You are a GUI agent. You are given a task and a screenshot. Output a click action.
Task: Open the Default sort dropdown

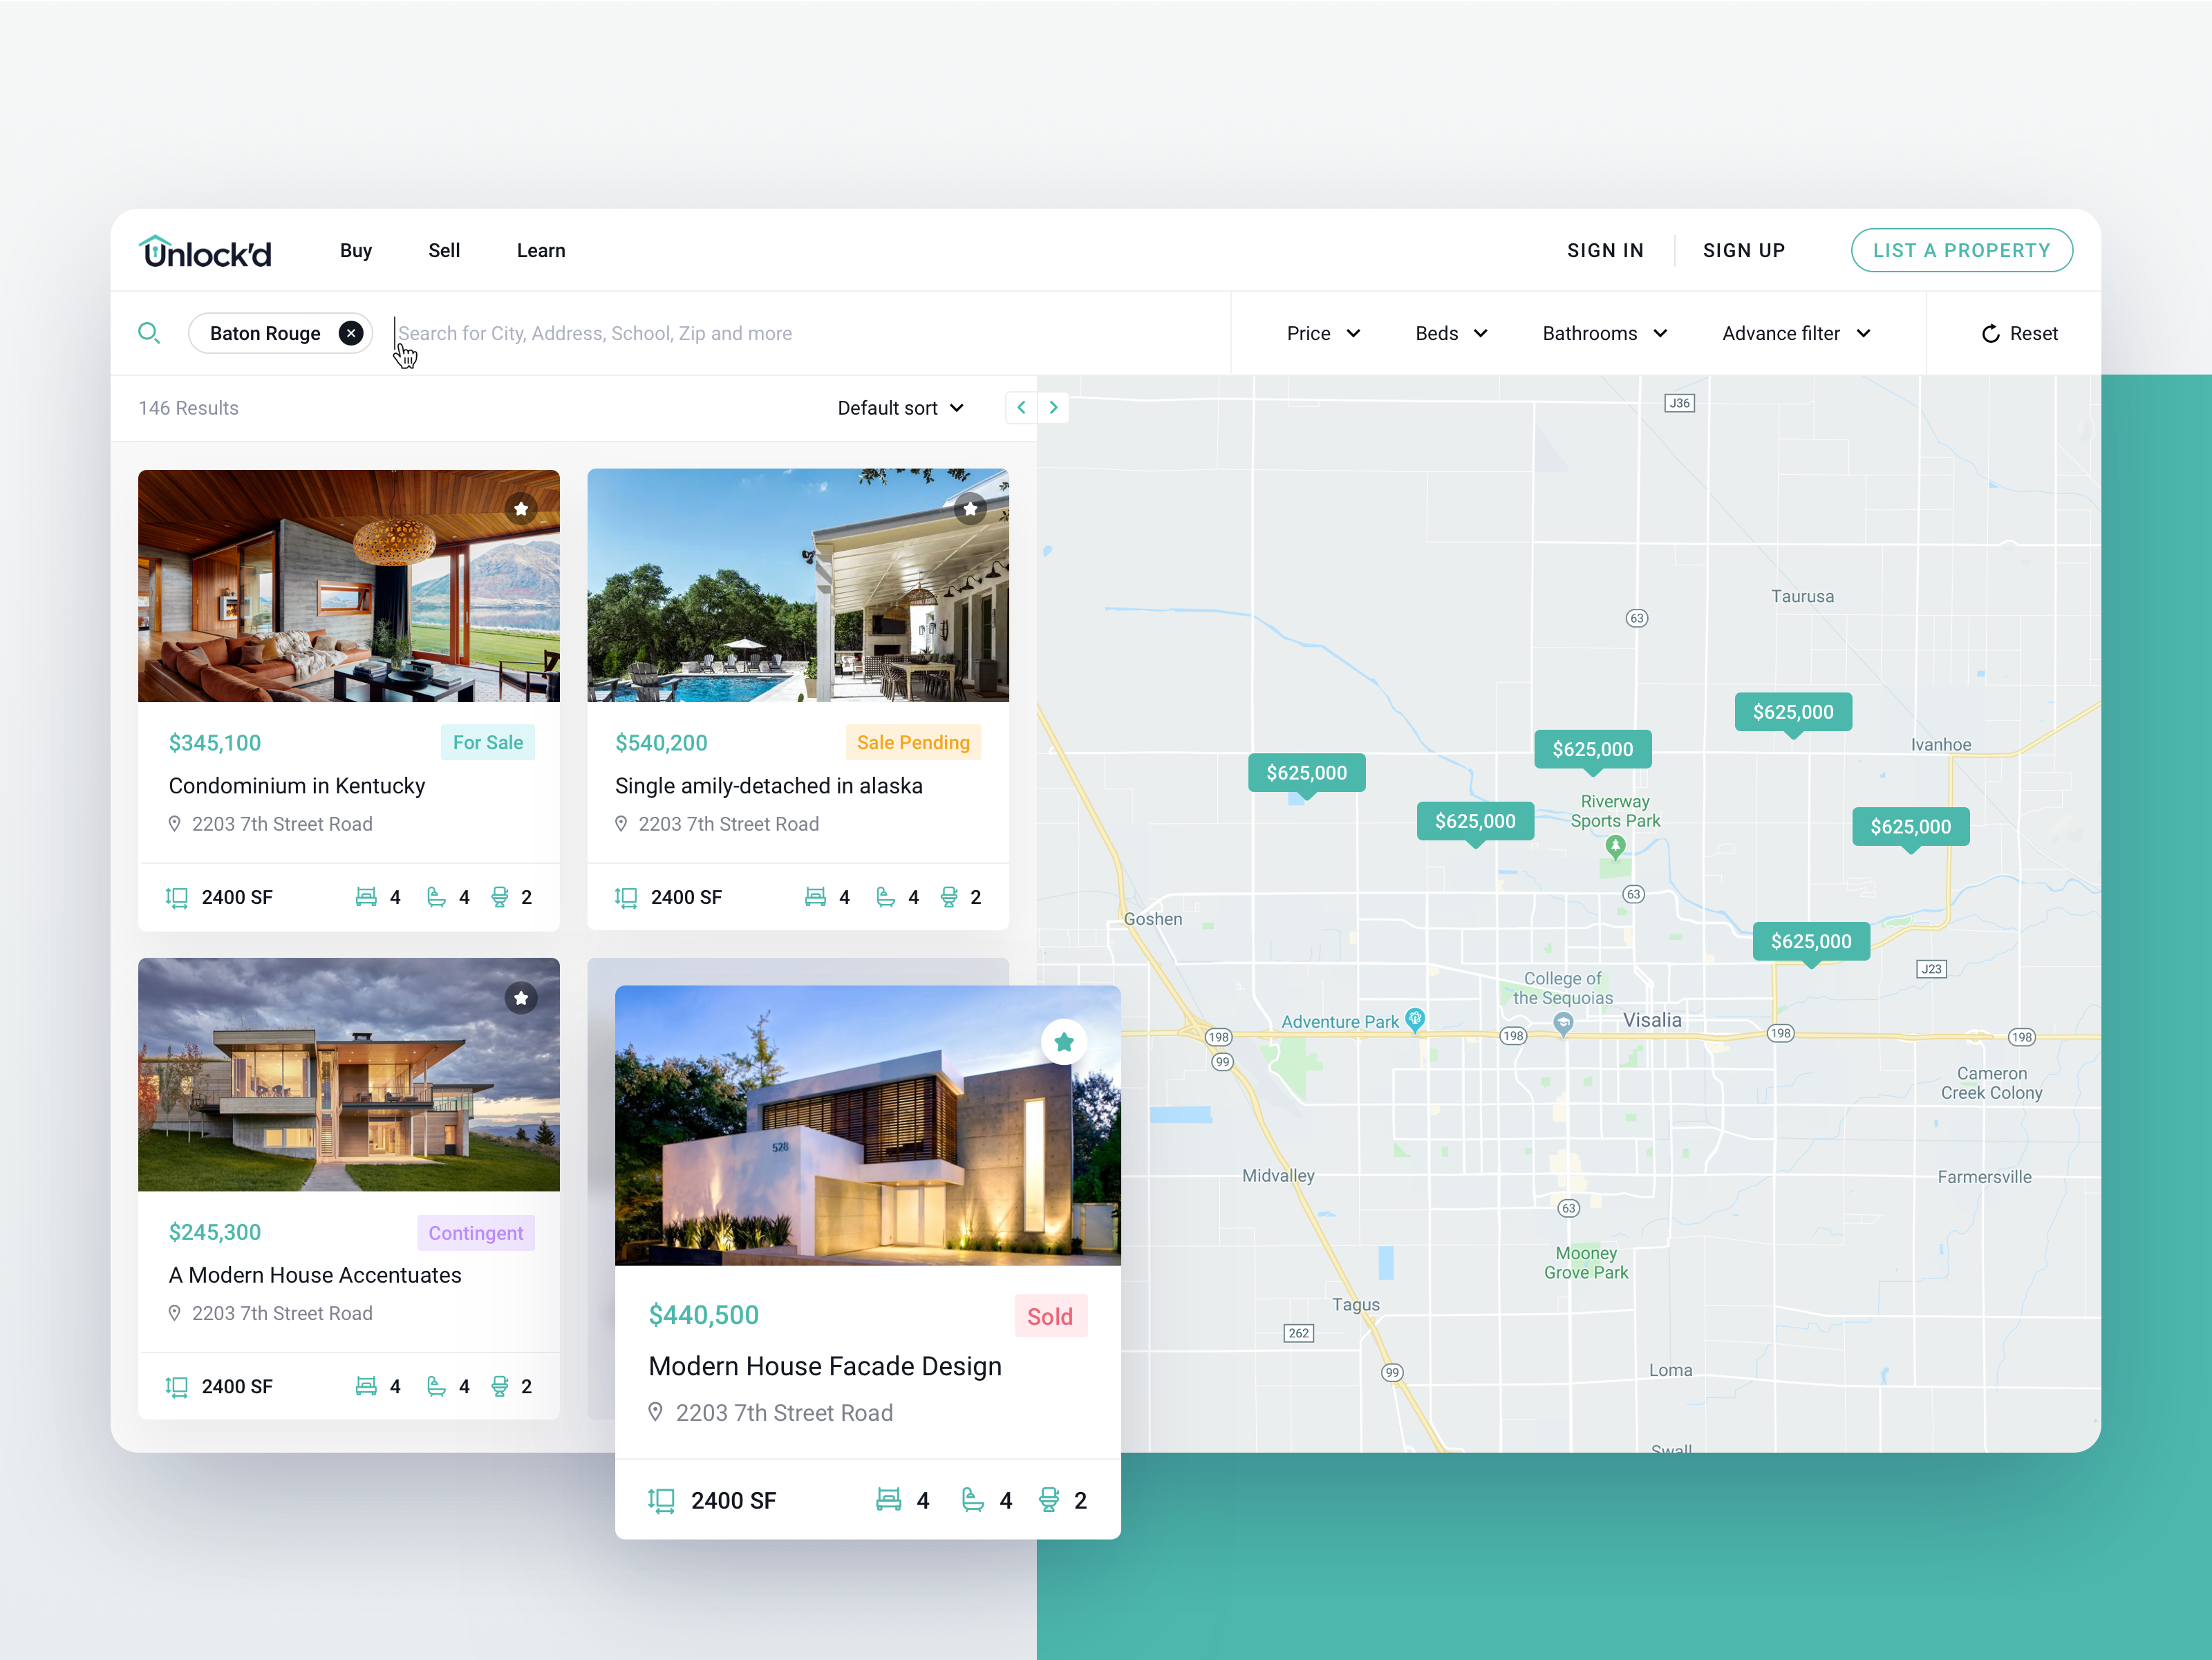click(900, 408)
